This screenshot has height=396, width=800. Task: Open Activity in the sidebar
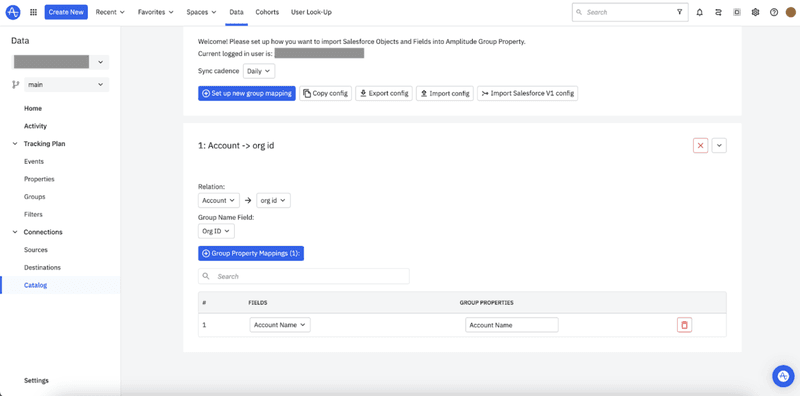(x=35, y=126)
